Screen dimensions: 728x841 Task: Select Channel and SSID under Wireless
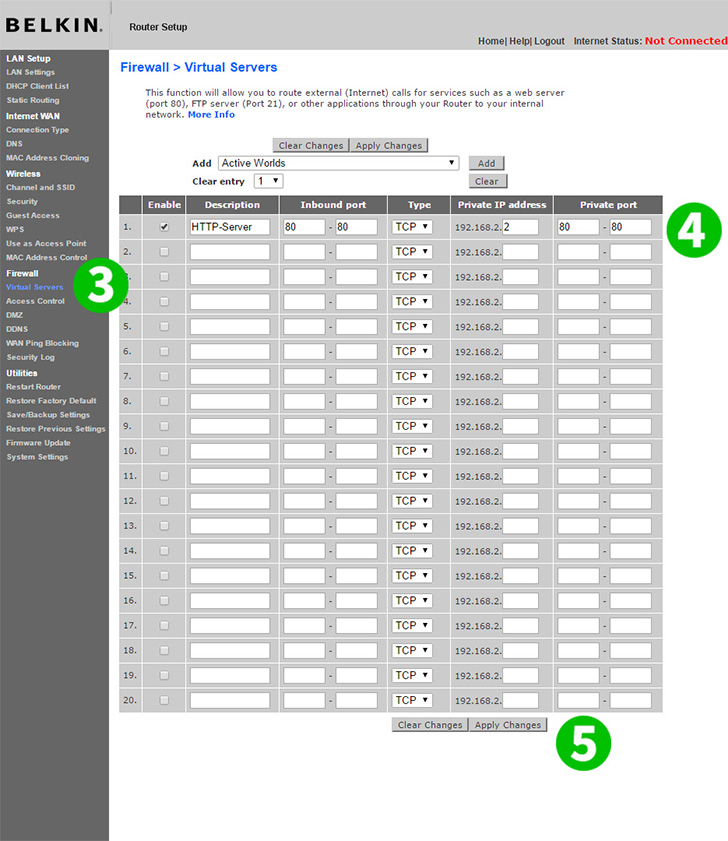tap(40, 187)
